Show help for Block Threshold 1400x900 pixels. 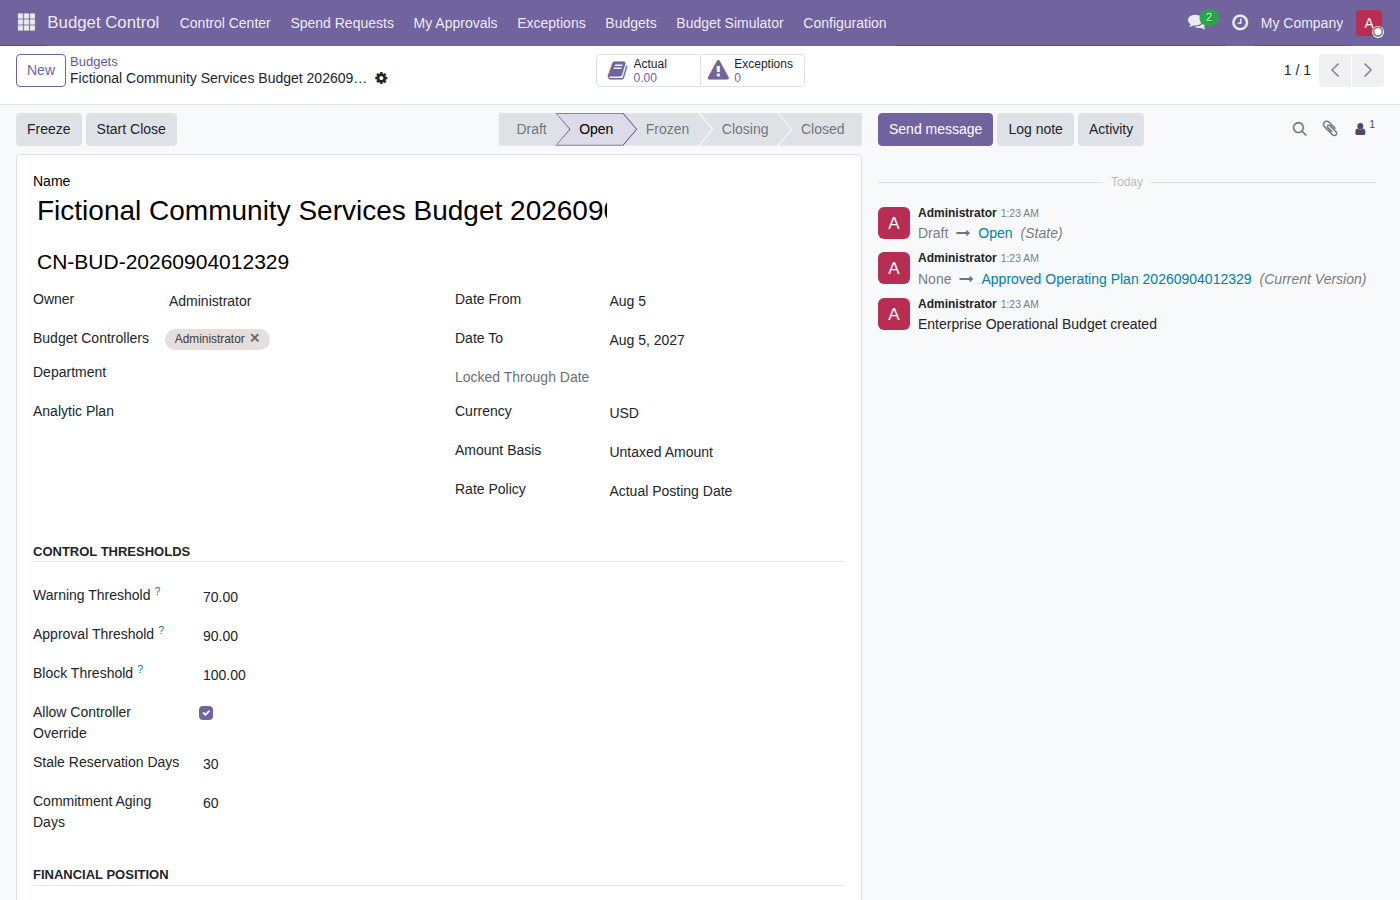coord(141,669)
